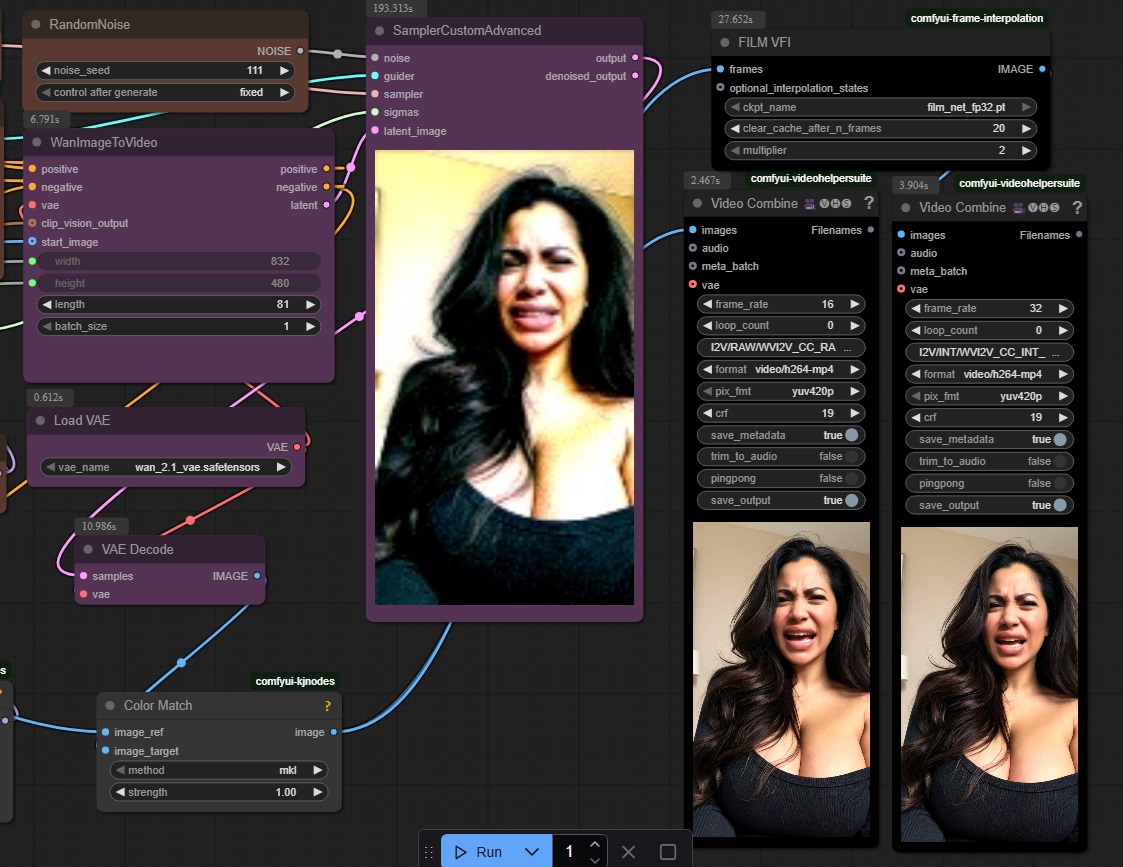Click the latent_image input socket on sampler
The height and width of the screenshot is (867, 1123).
[x=375, y=130]
